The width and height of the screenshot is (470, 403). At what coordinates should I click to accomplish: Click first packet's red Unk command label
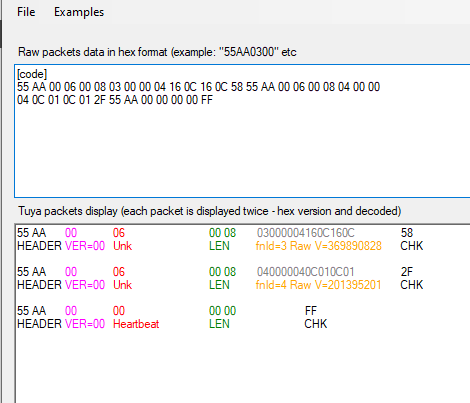[x=122, y=246]
